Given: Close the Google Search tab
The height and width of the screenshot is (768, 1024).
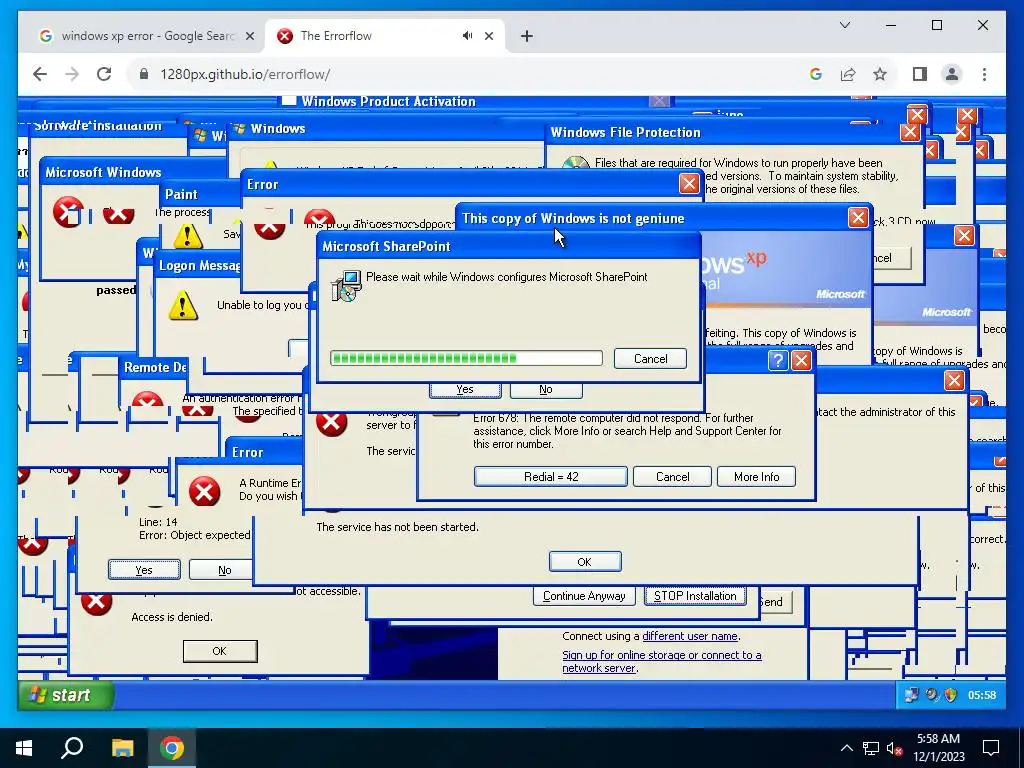Looking at the screenshot, I should pyautogui.click(x=249, y=36).
